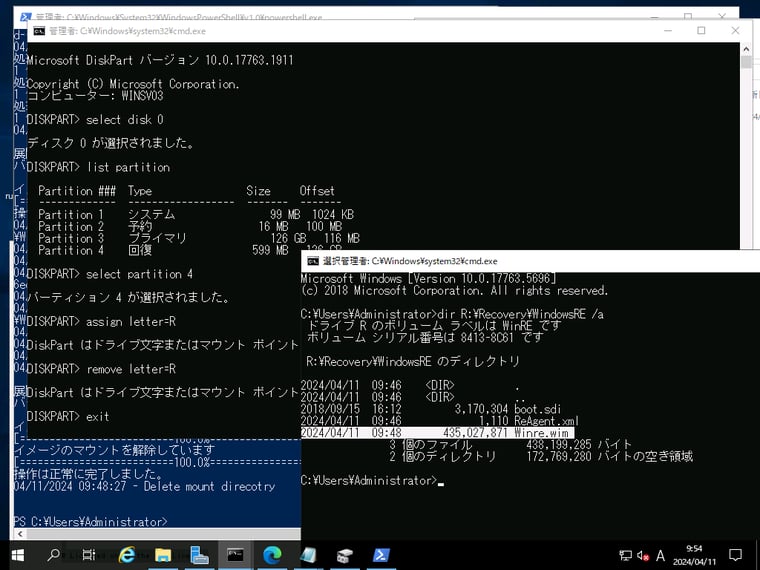Click 'Partition 4' row in list

(x=163, y=250)
